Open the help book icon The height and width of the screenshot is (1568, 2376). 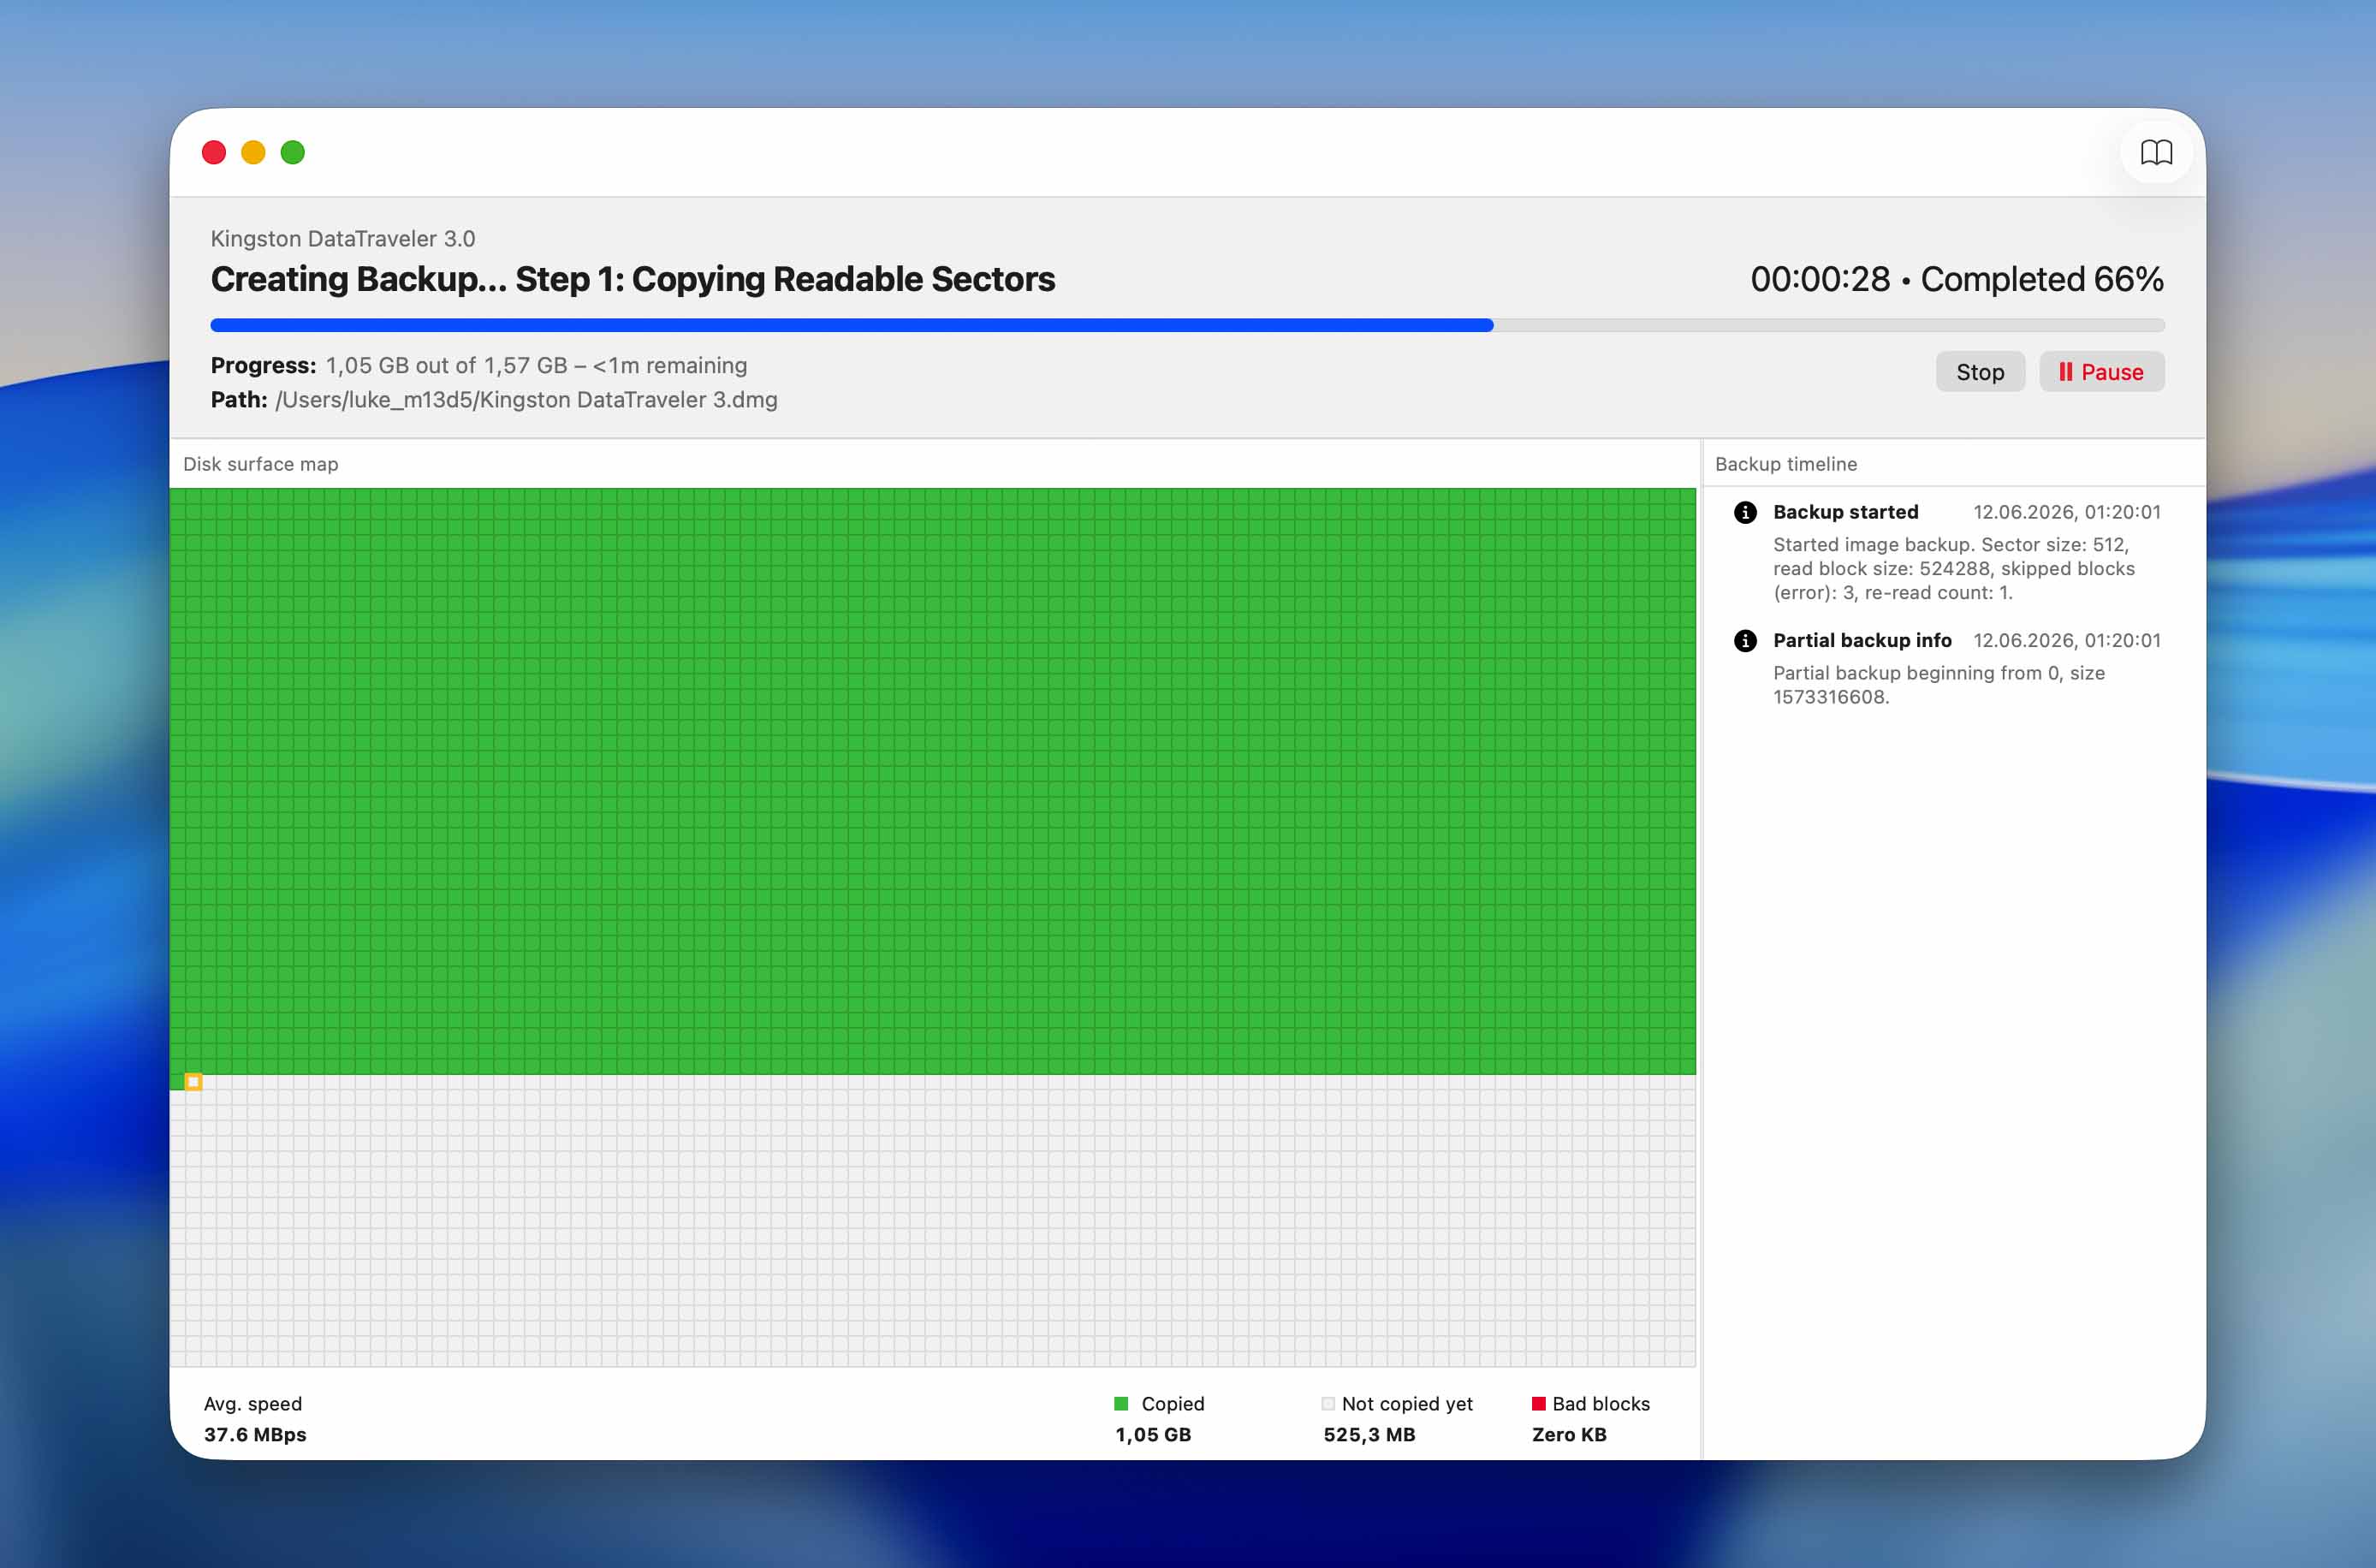[x=2156, y=152]
